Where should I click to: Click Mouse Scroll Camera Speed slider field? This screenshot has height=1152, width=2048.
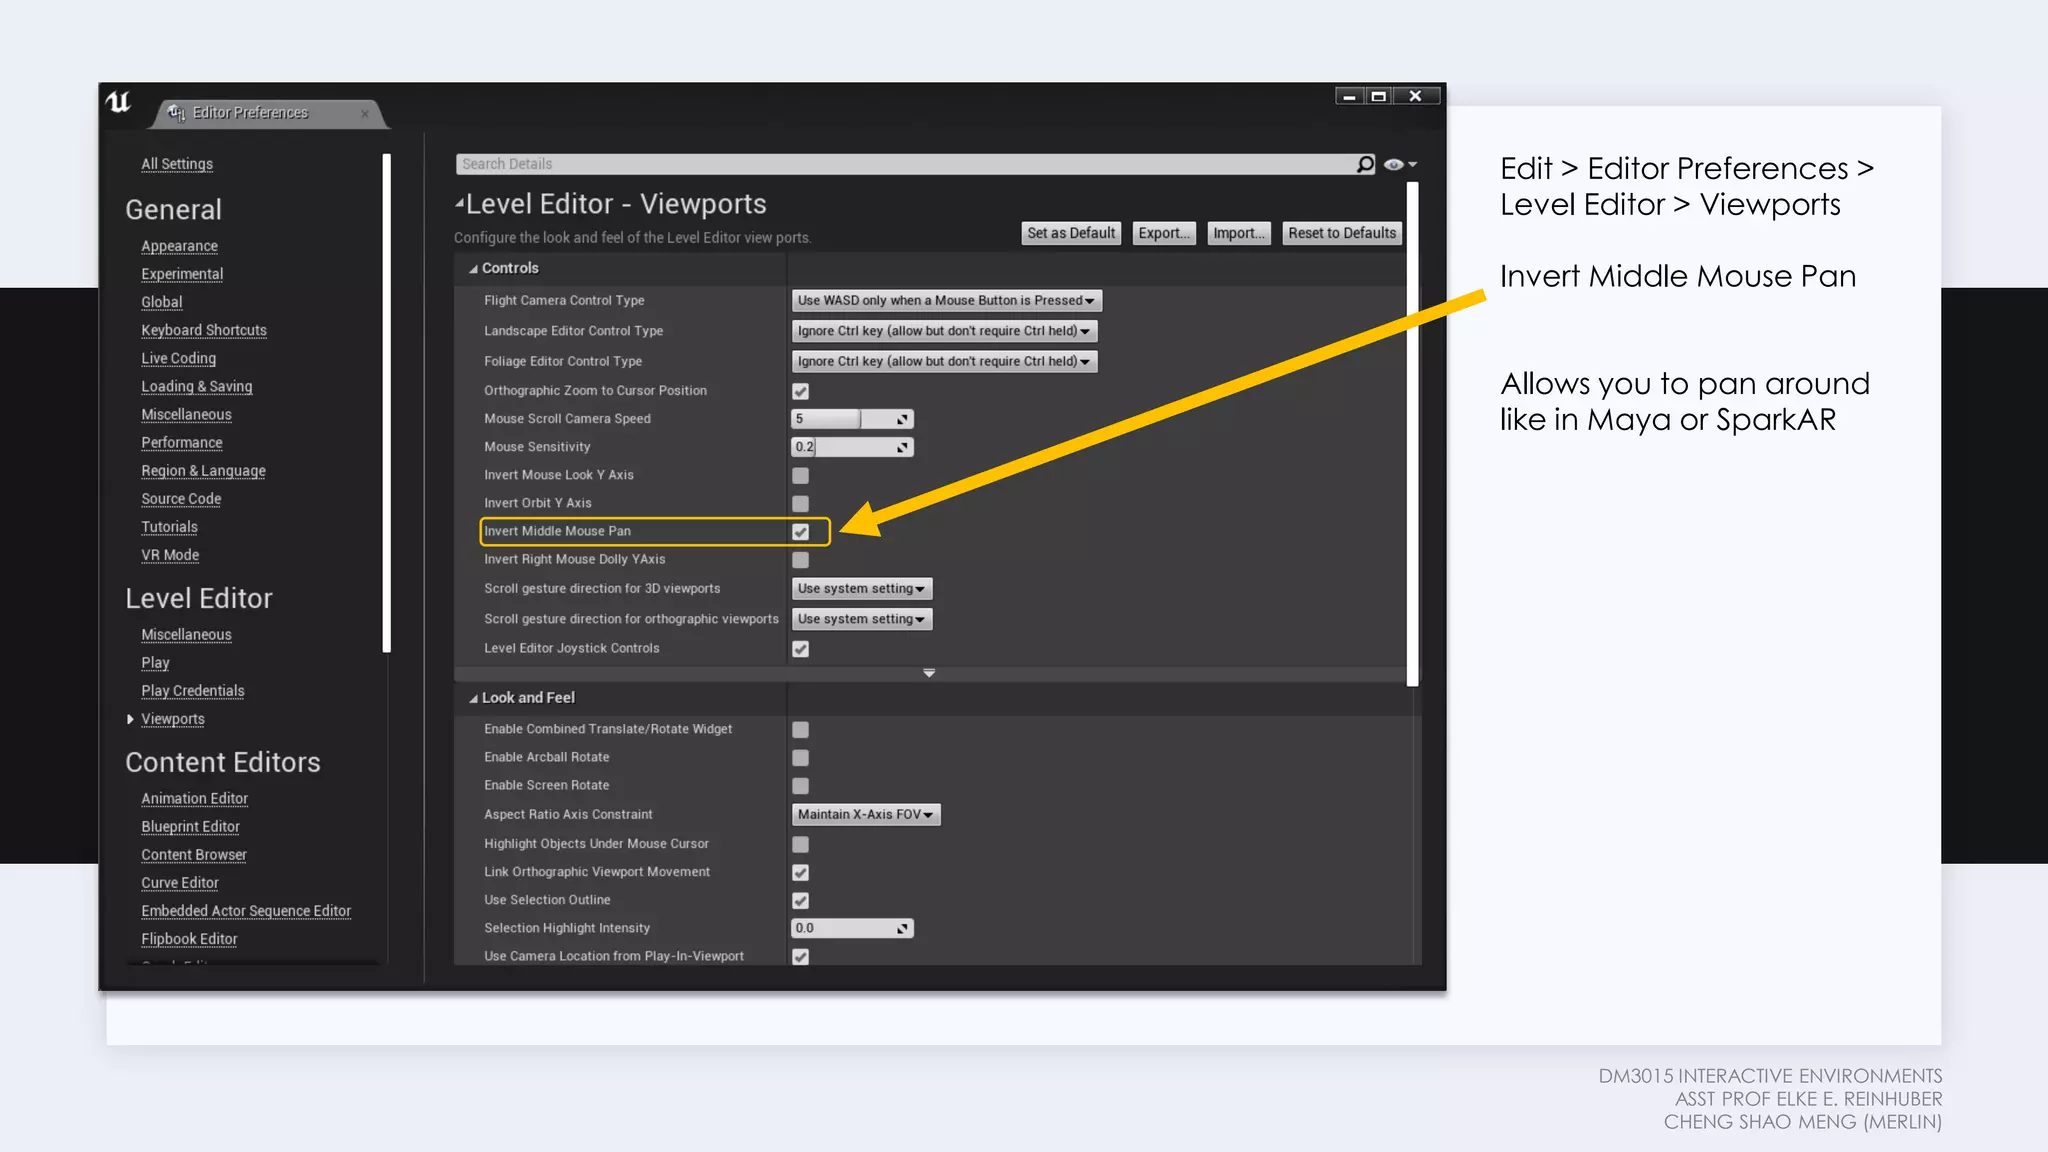click(x=852, y=419)
